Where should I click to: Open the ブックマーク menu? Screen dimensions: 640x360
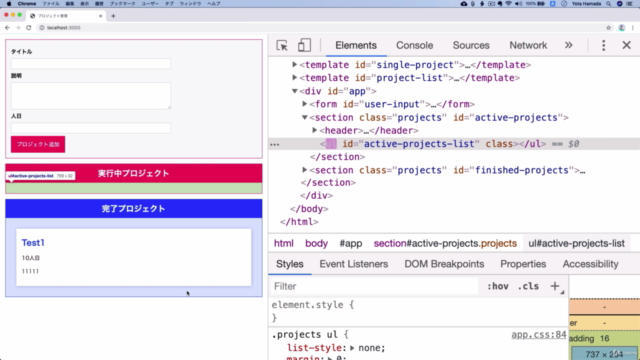(122, 4)
